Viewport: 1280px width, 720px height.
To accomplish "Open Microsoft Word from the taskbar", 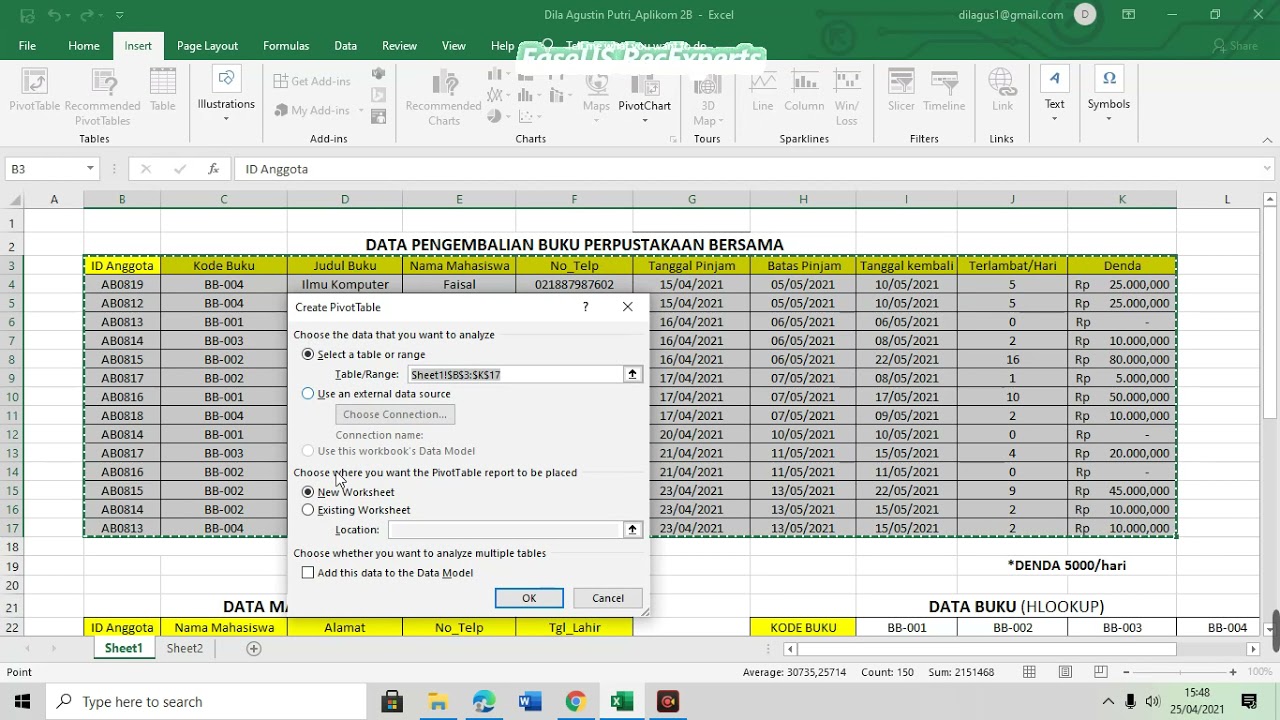I will (530, 702).
